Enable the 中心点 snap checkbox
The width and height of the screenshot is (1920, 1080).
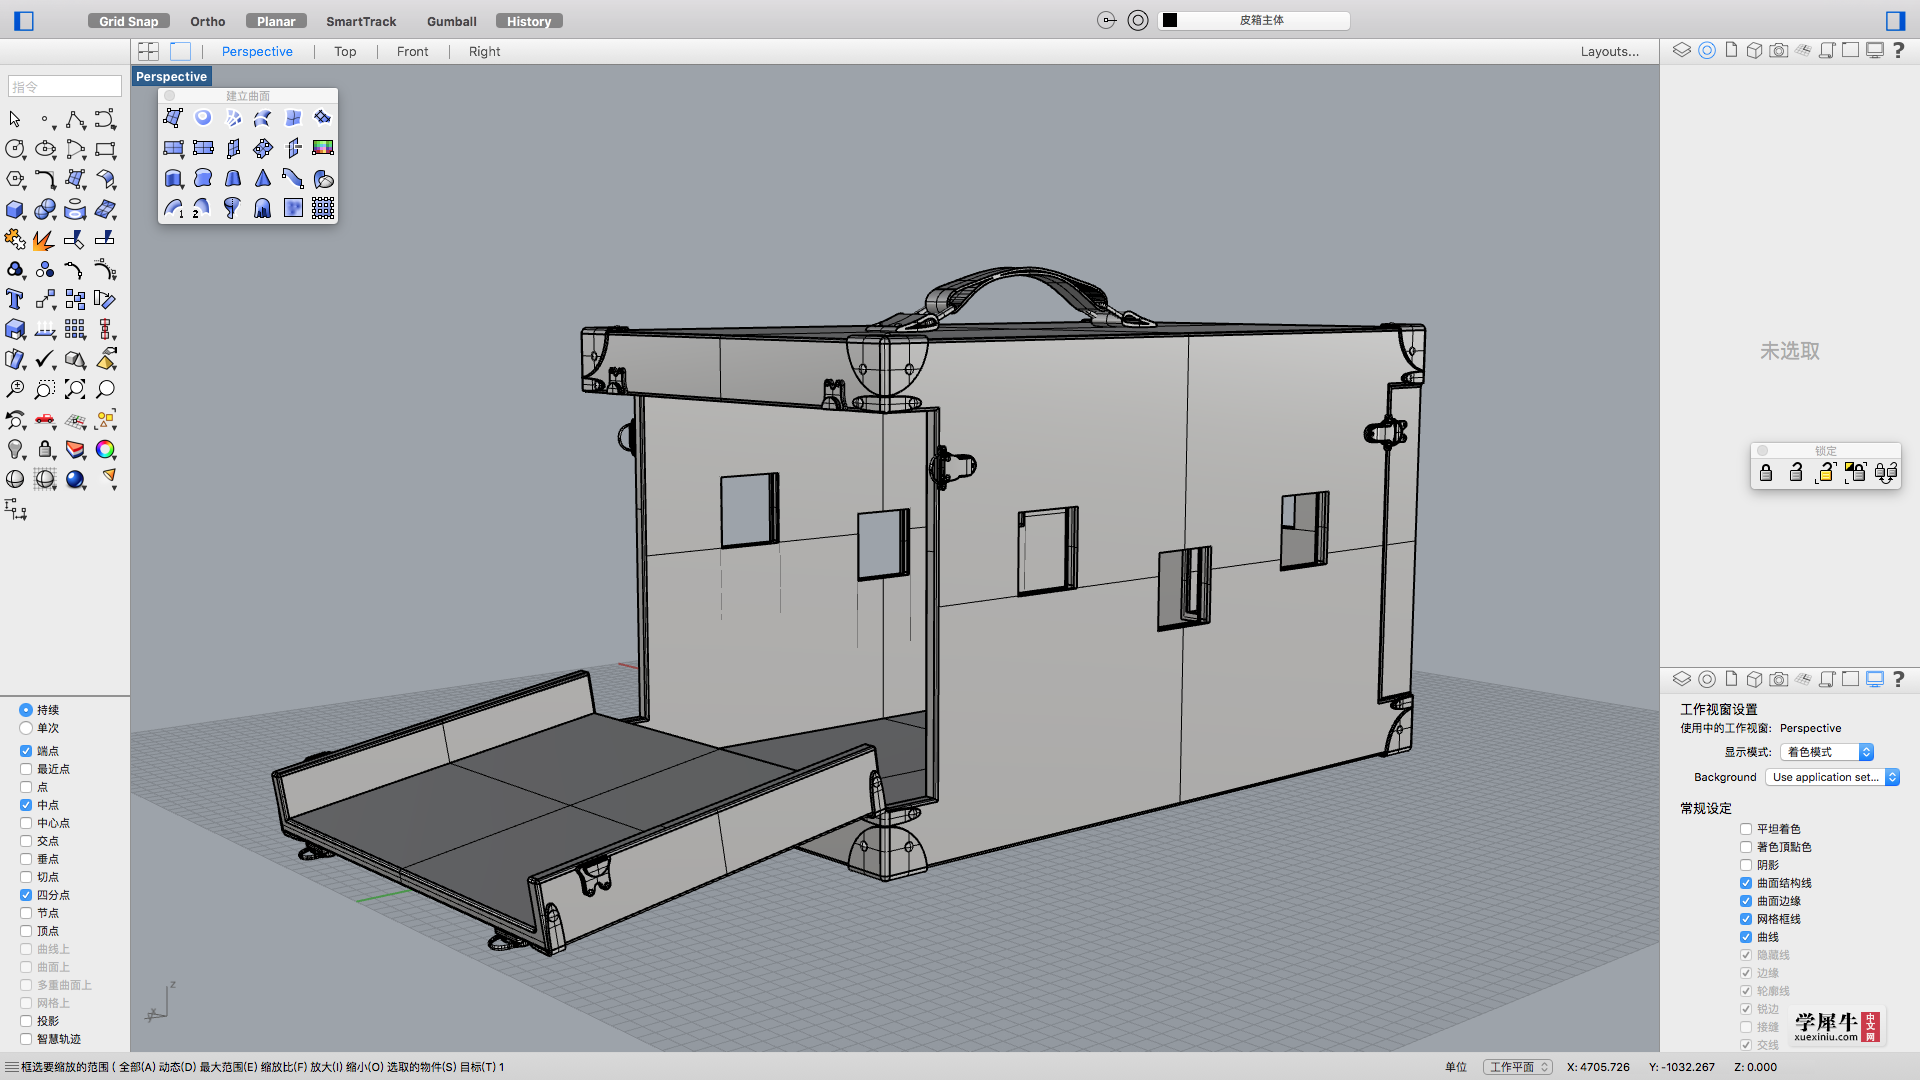pyautogui.click(x=26, y=823)
